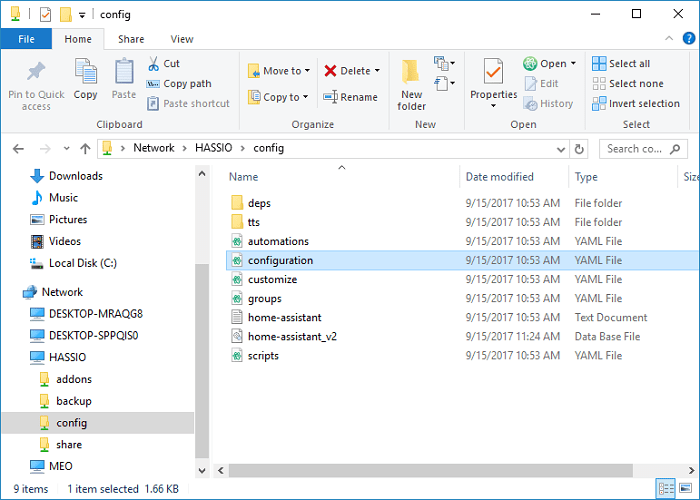The image size is (700, 500).
Task: Expand the Delete dropdown arrow
Action: [x=377, y=71]
